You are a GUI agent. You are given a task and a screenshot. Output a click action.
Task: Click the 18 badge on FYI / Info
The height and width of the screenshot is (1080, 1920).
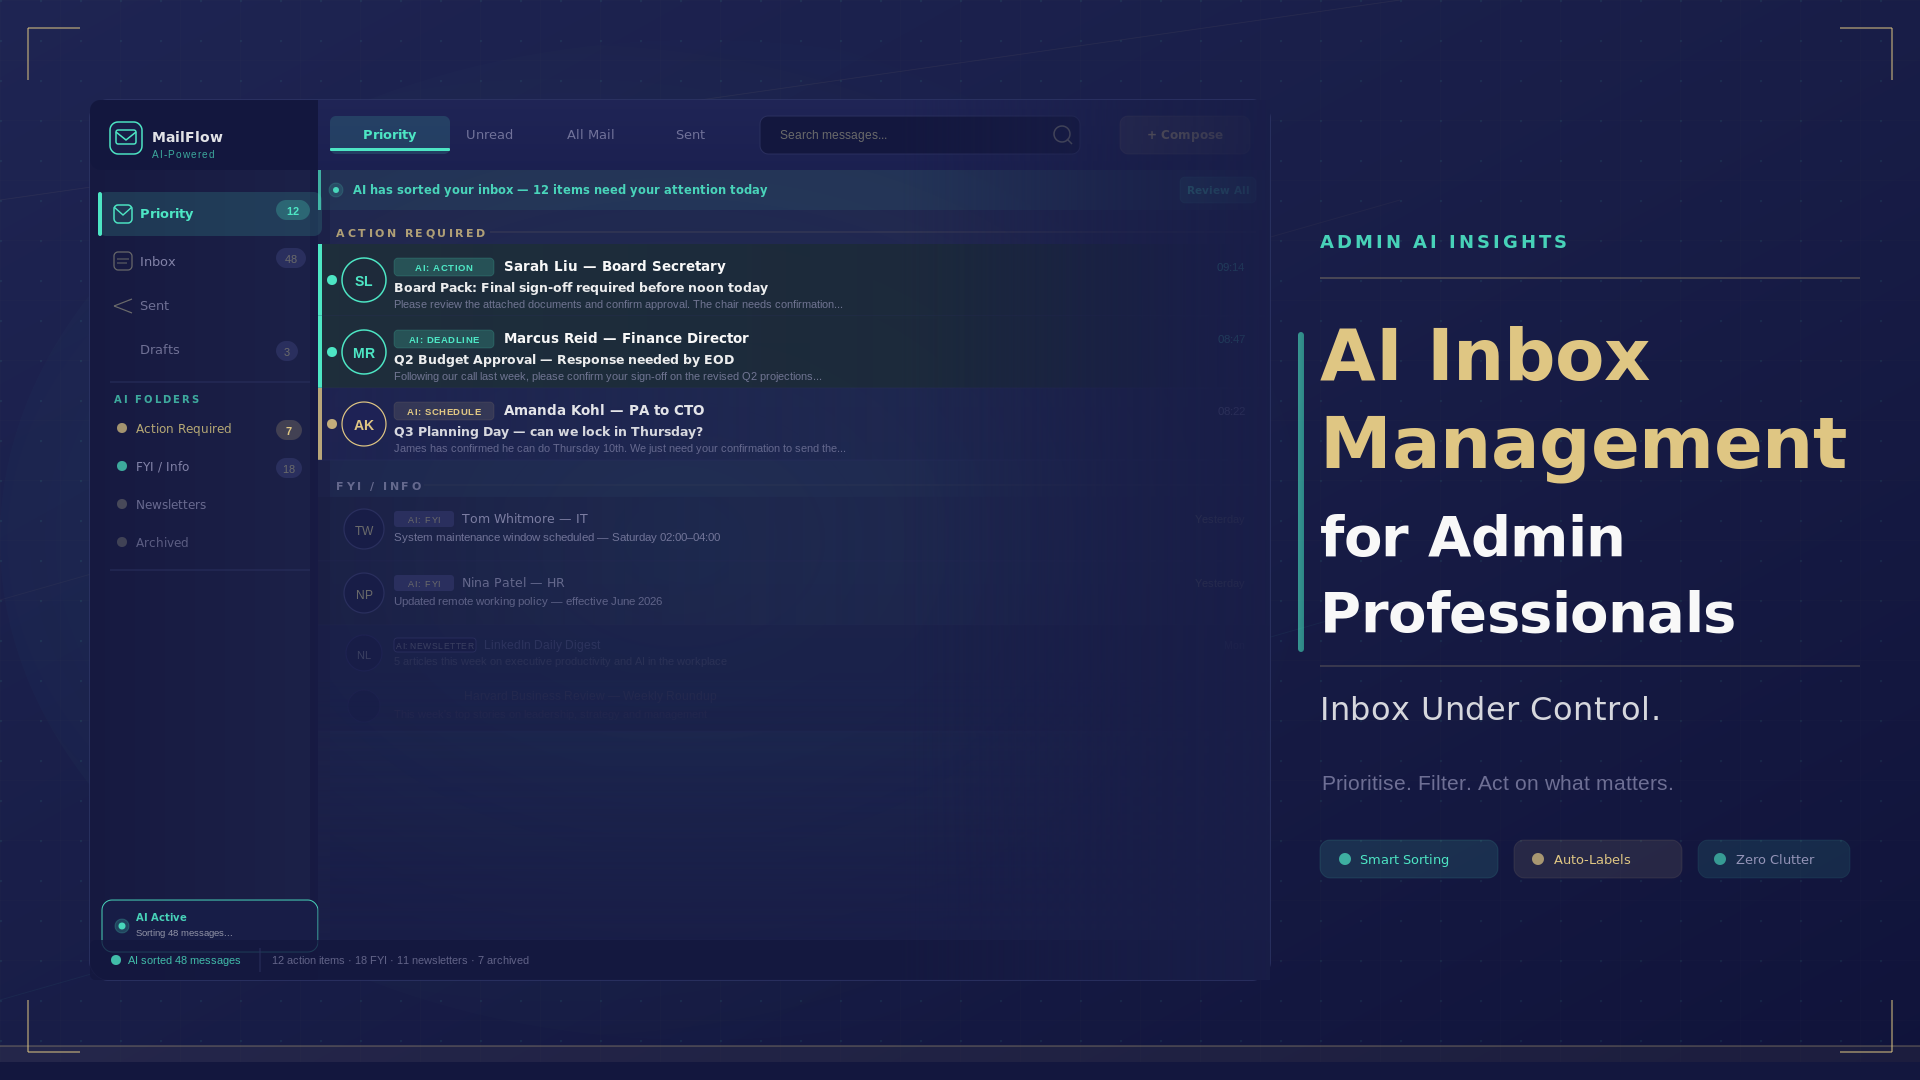[x=289, y=469]
